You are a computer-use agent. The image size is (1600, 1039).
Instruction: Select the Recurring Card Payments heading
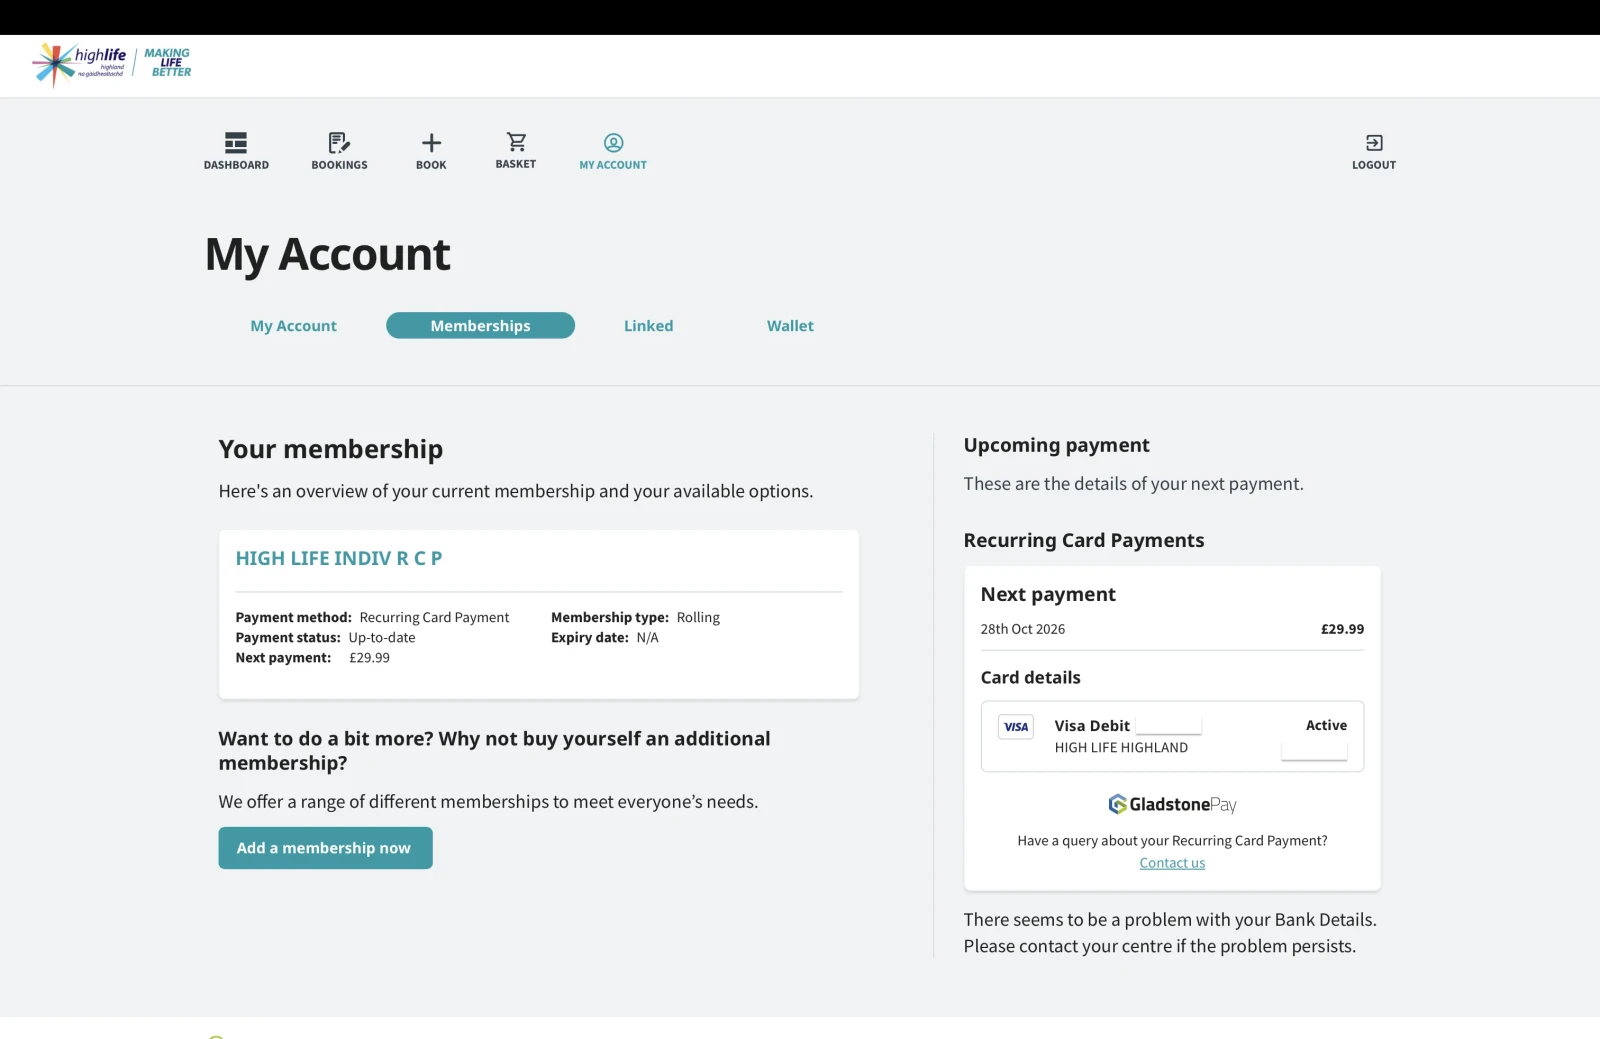(x=1084, y=540)
